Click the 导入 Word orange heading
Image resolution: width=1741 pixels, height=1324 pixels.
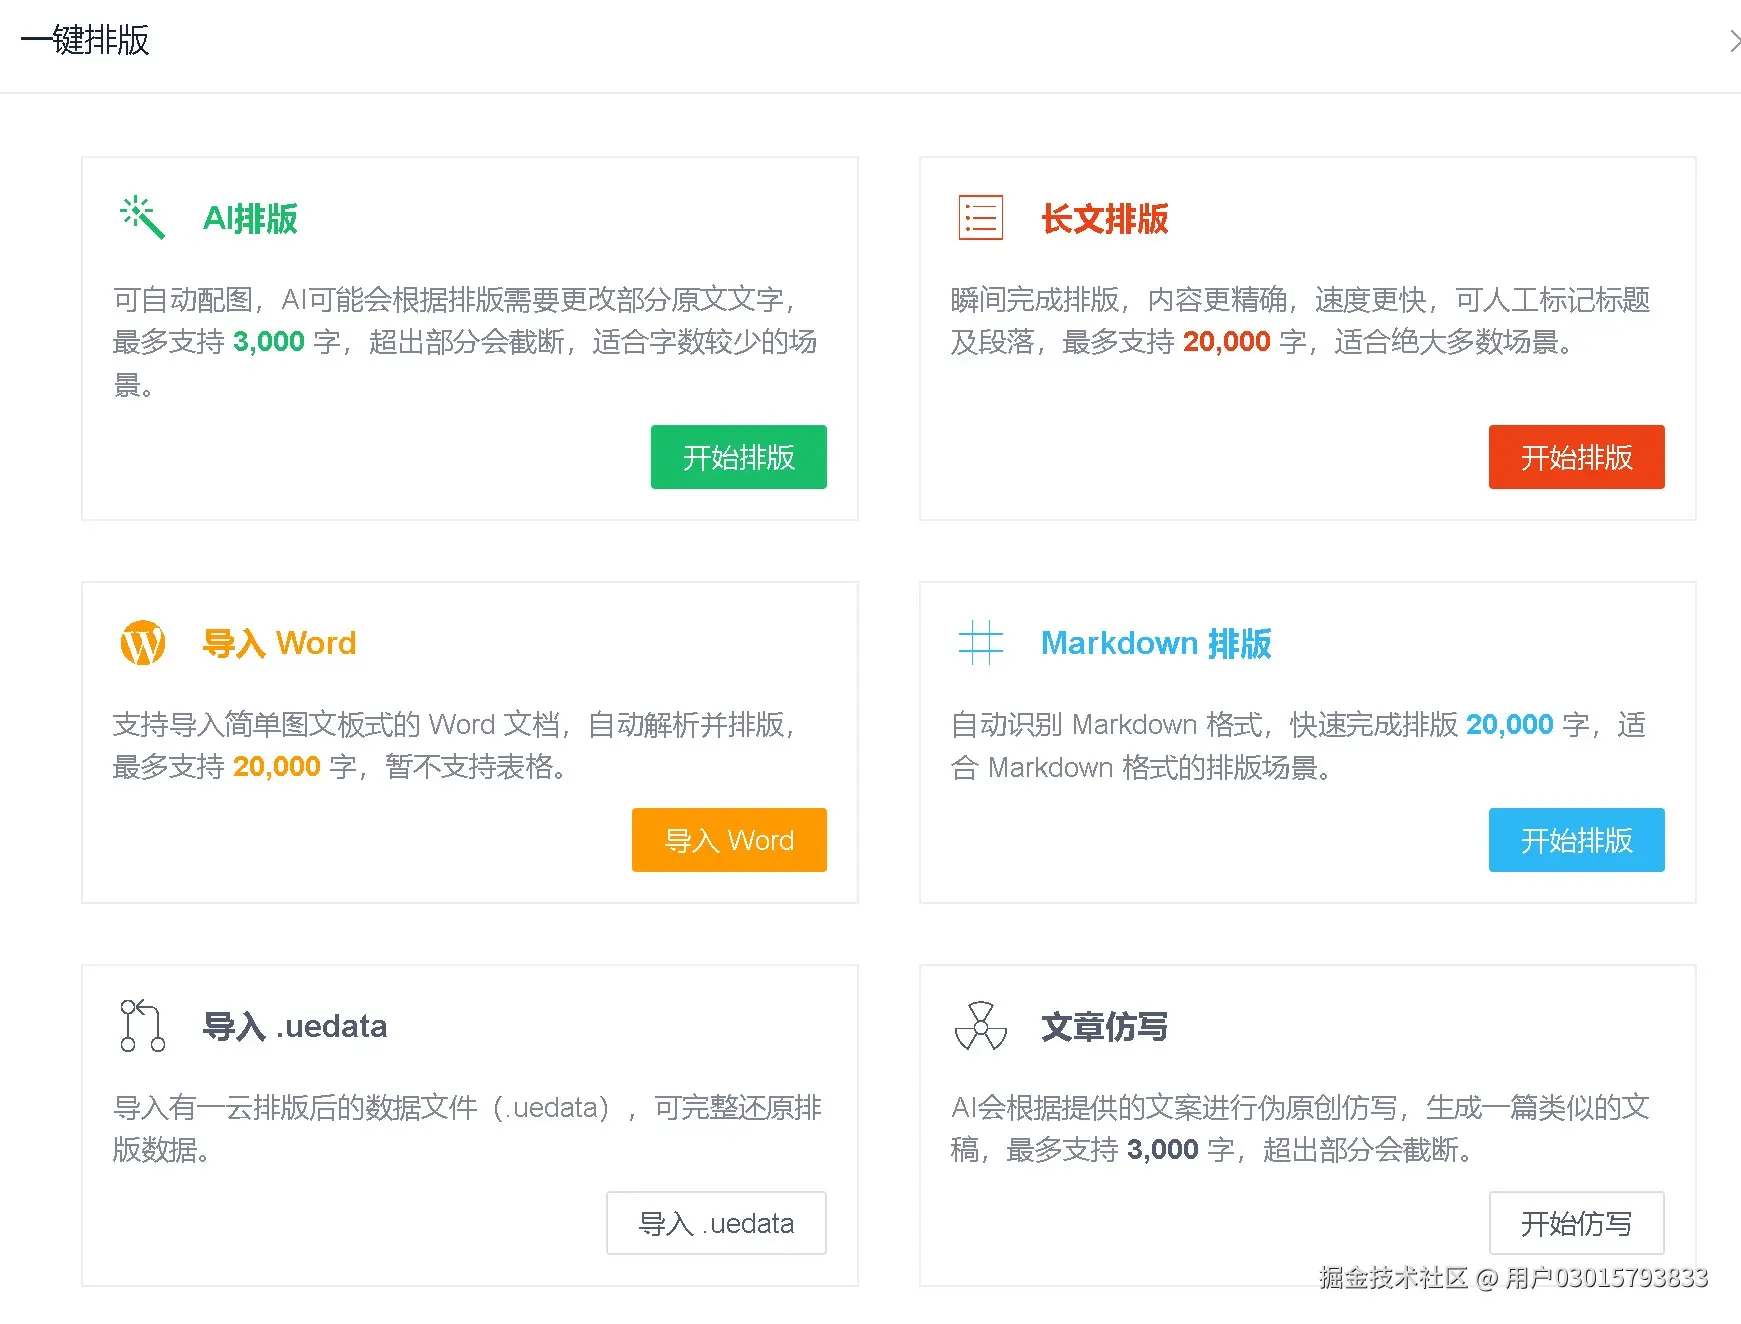(279, 643)
